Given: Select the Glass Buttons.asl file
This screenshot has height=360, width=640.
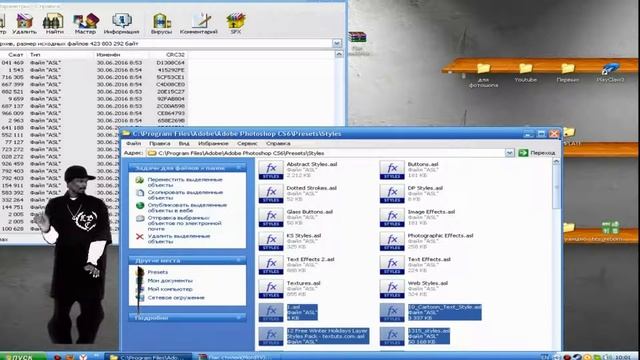Looking at the screenshot, I should [x=296, y=217].
